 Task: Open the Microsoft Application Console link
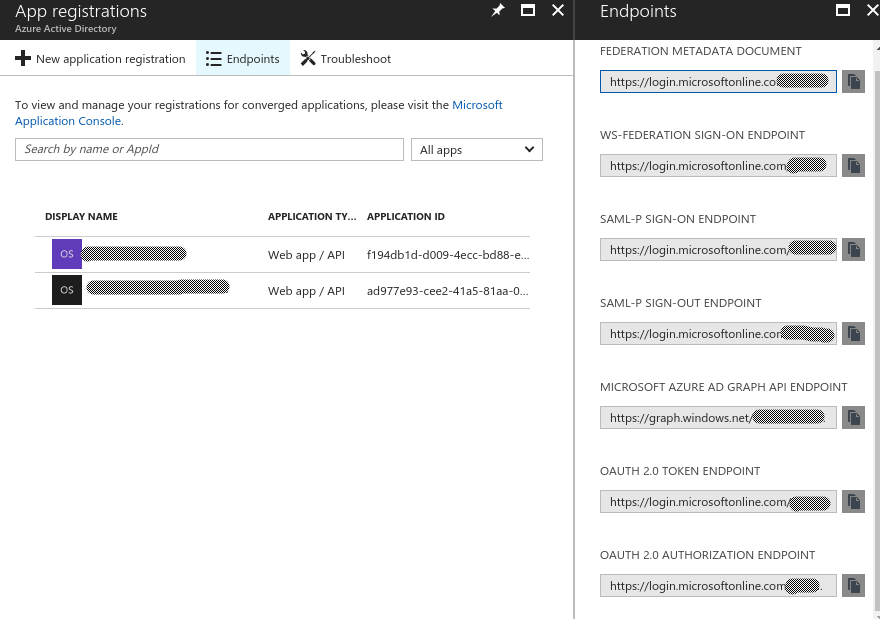click(x=259, y=113)
